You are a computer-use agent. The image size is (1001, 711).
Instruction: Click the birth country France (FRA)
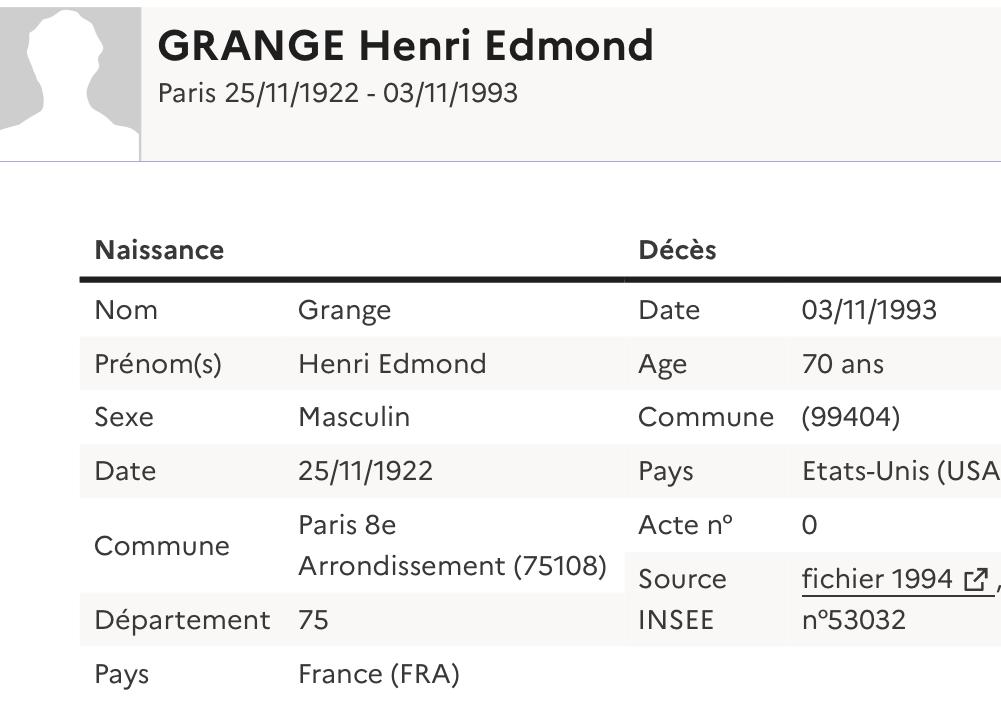(x=378, y=674)
